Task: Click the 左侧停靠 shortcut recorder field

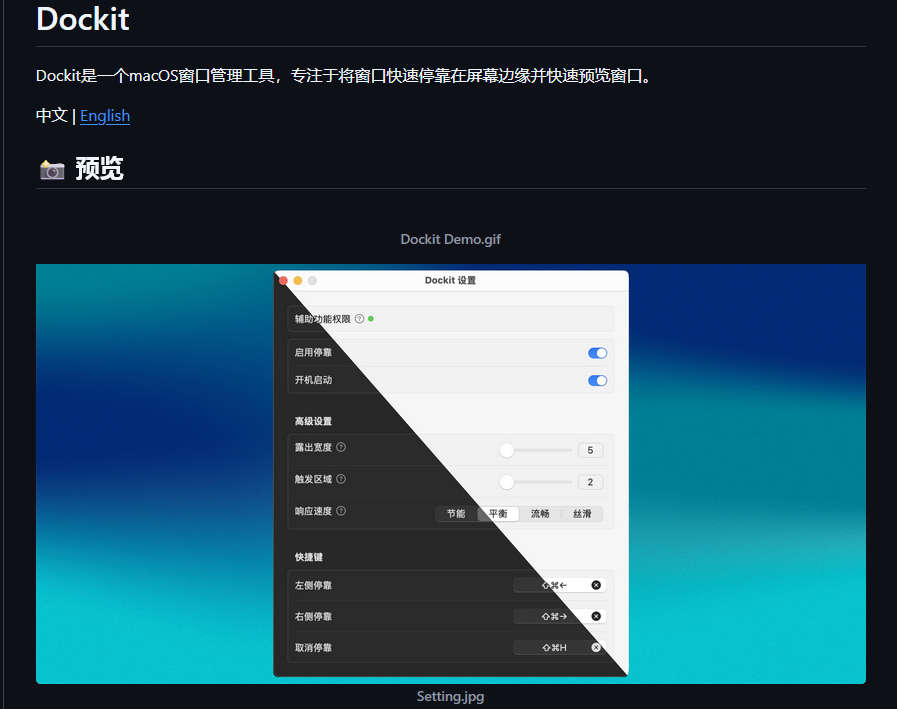Action: 559,585
